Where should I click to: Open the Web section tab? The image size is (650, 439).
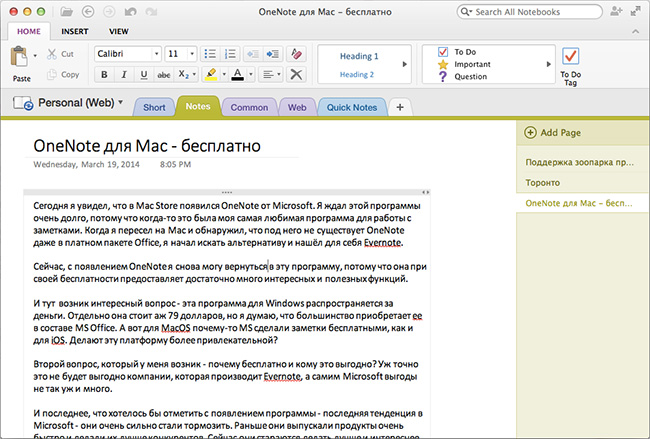point(297,107)
